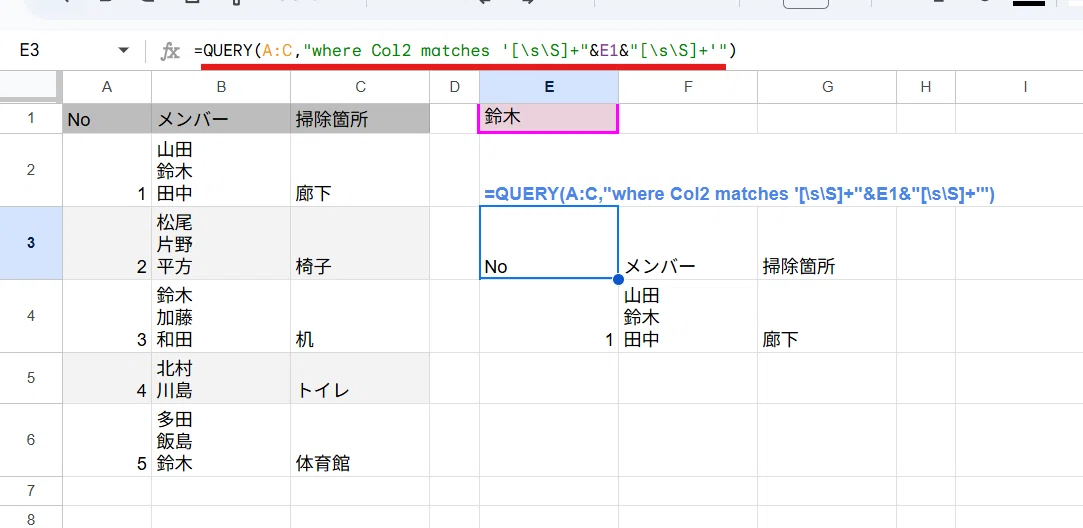1083x528 pixels.
Task: Click cell C1 containing 掃除箇所
Action: [360, 118]
